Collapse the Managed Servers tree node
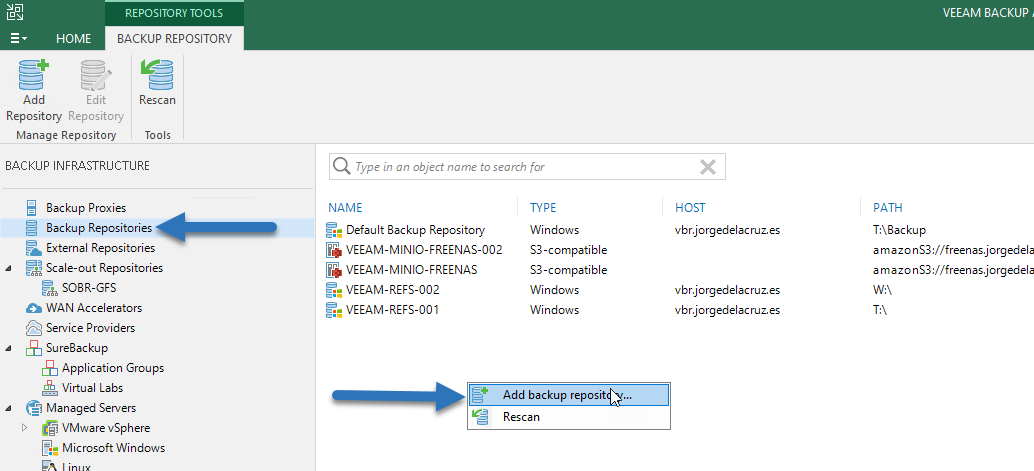Image resolution: width=1034 pixels, height=471 pixels. (x=9, y=408)
